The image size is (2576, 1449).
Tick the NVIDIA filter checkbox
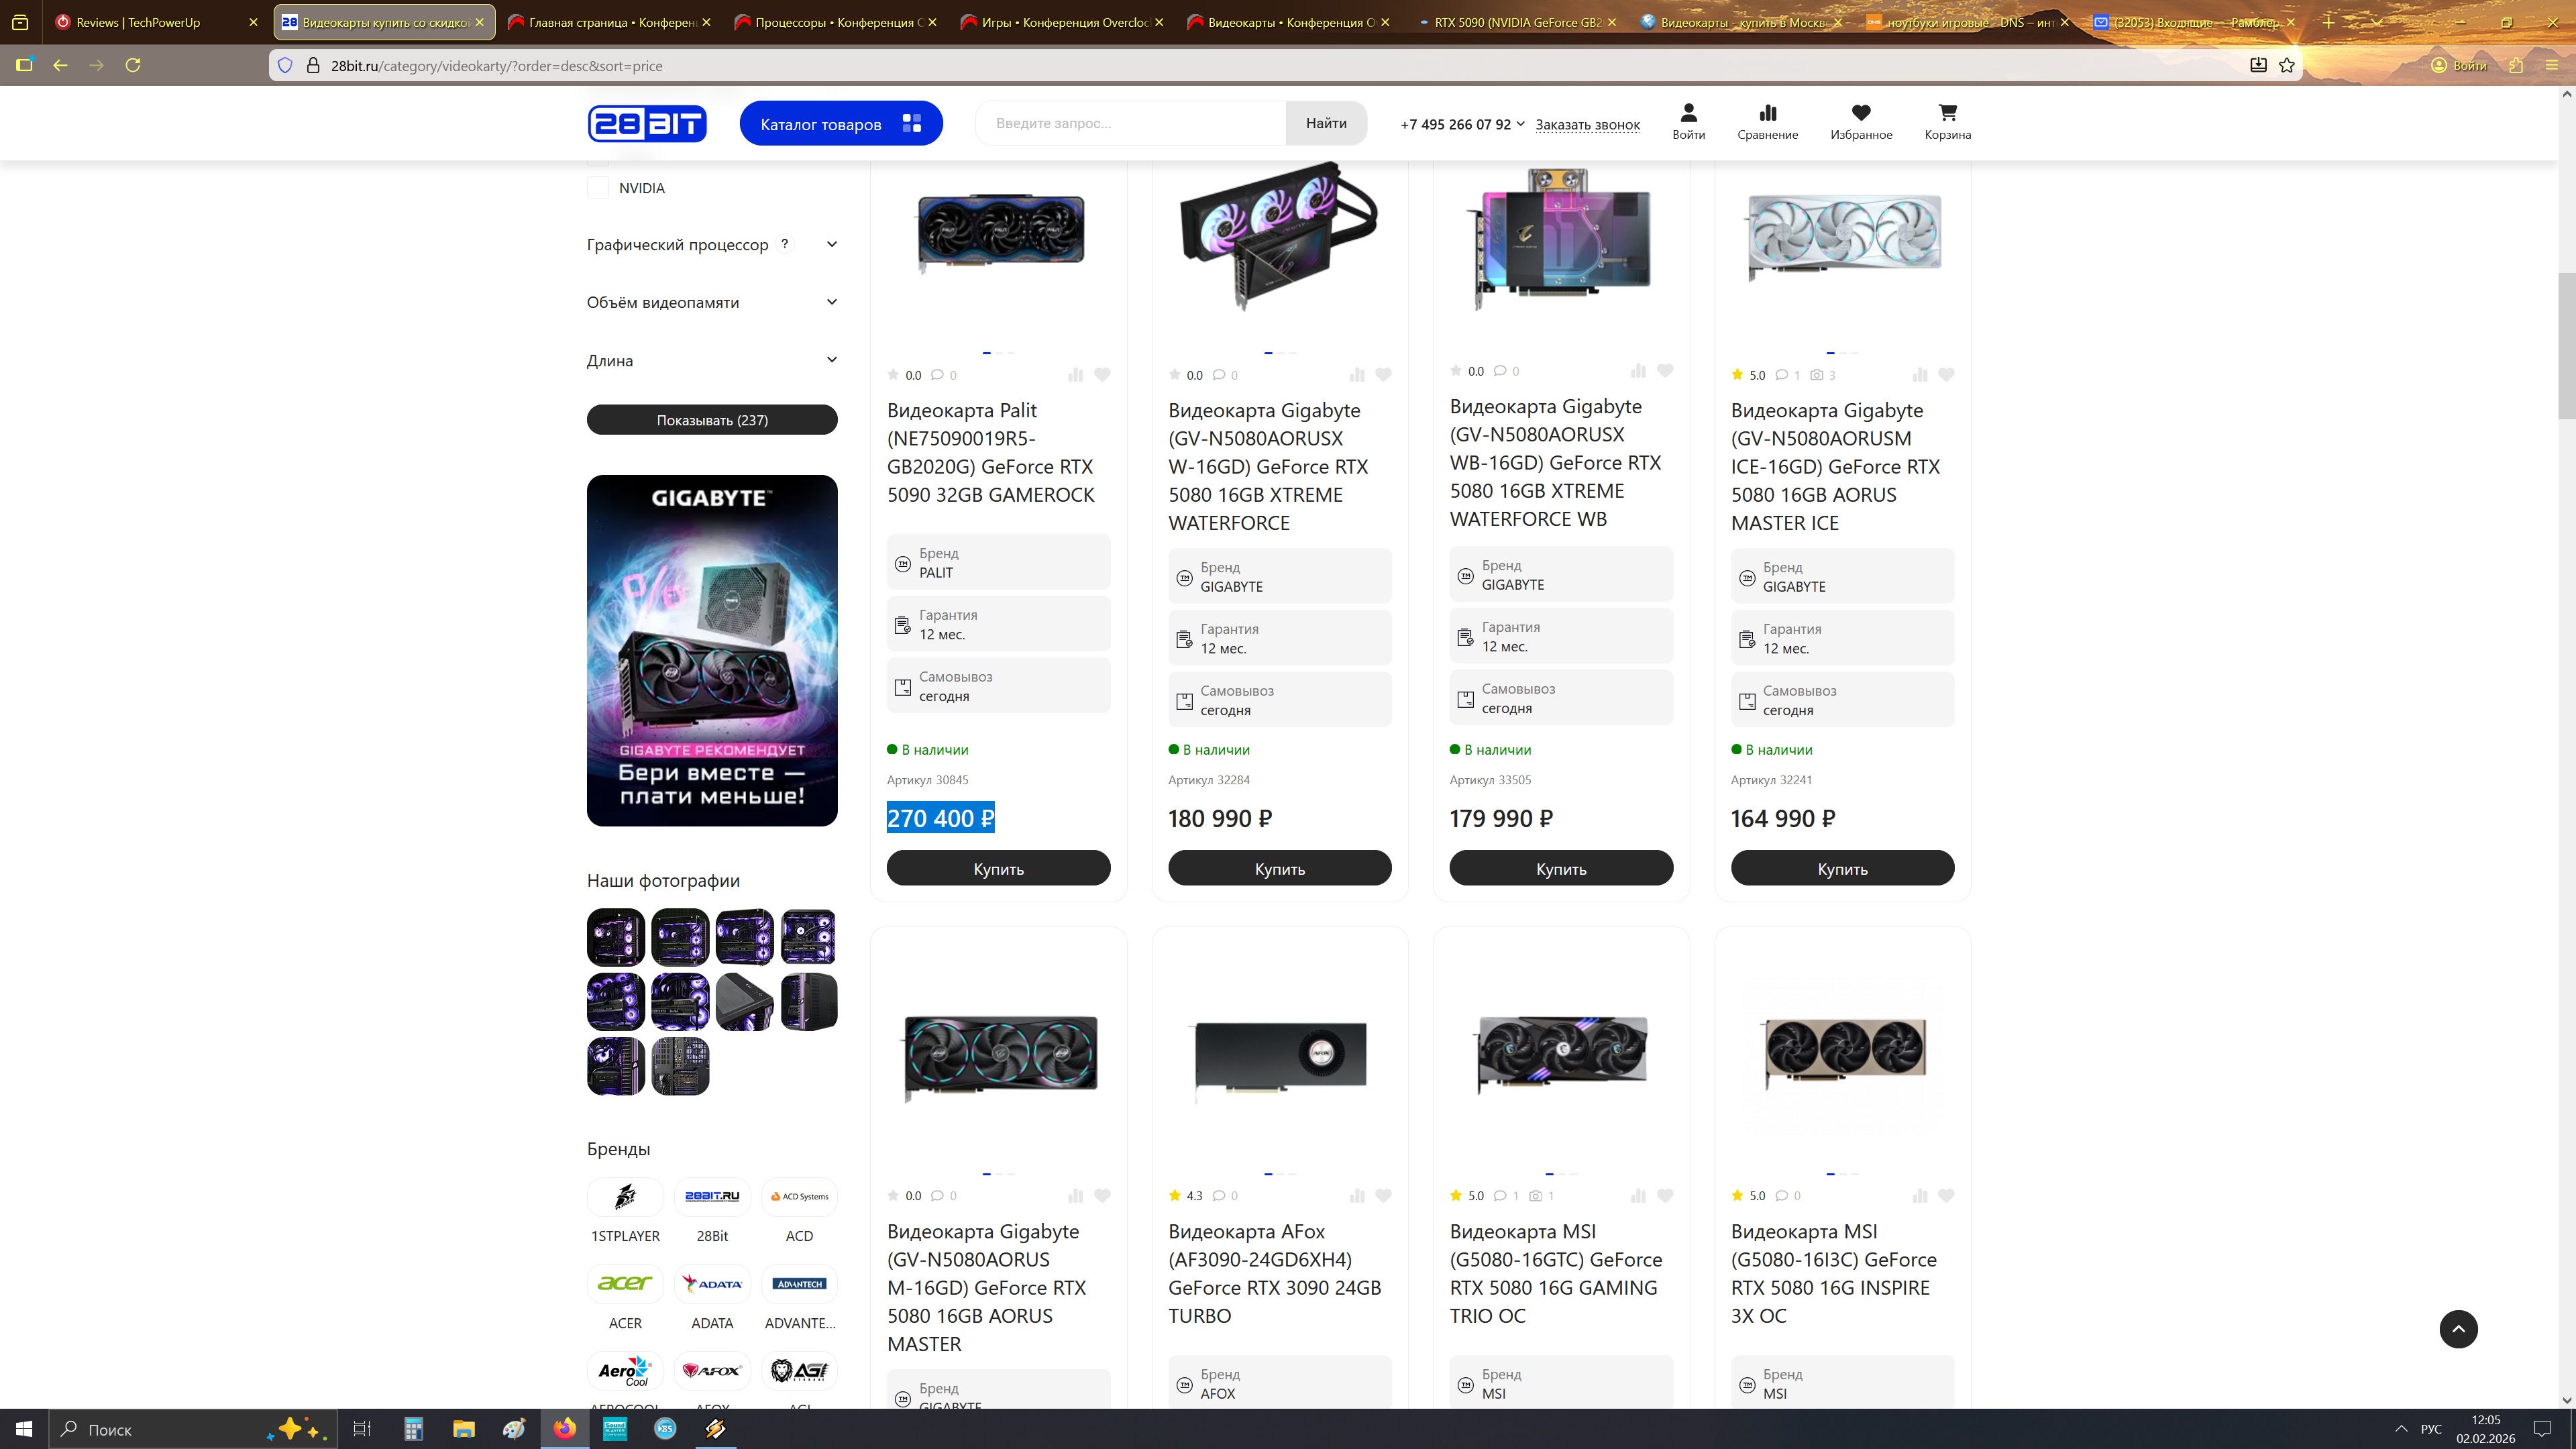coord(598,188)
